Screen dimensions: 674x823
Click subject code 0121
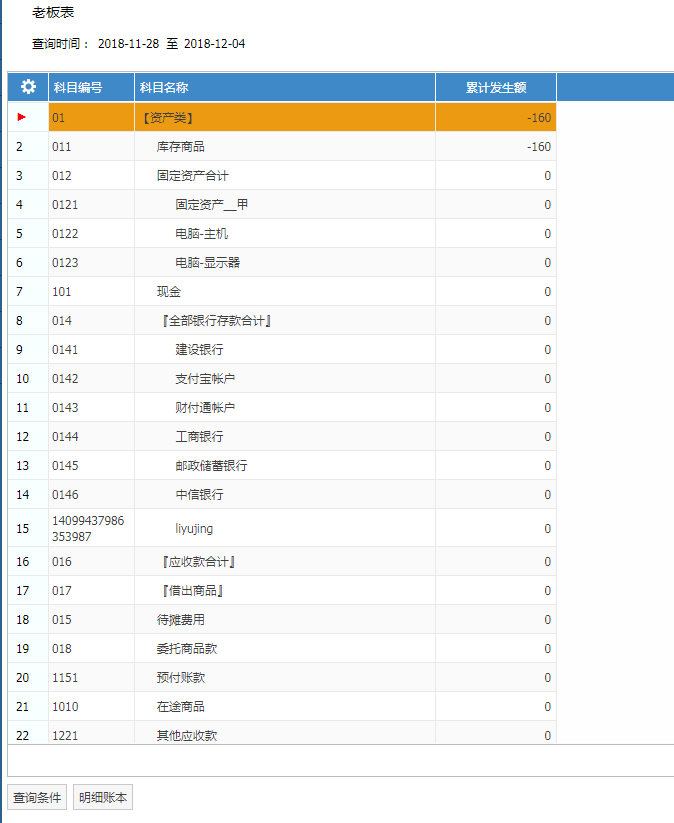point(65,205)
